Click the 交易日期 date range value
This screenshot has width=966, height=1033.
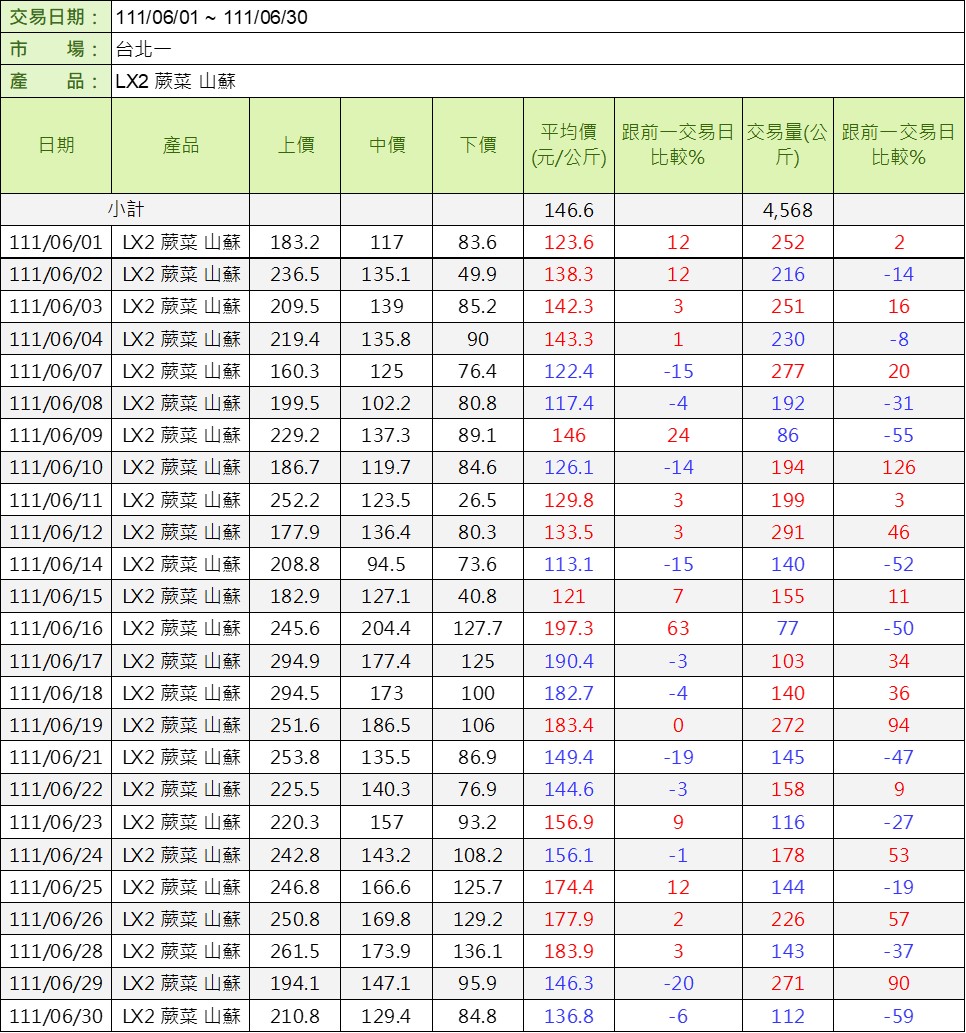pos(211,17)
